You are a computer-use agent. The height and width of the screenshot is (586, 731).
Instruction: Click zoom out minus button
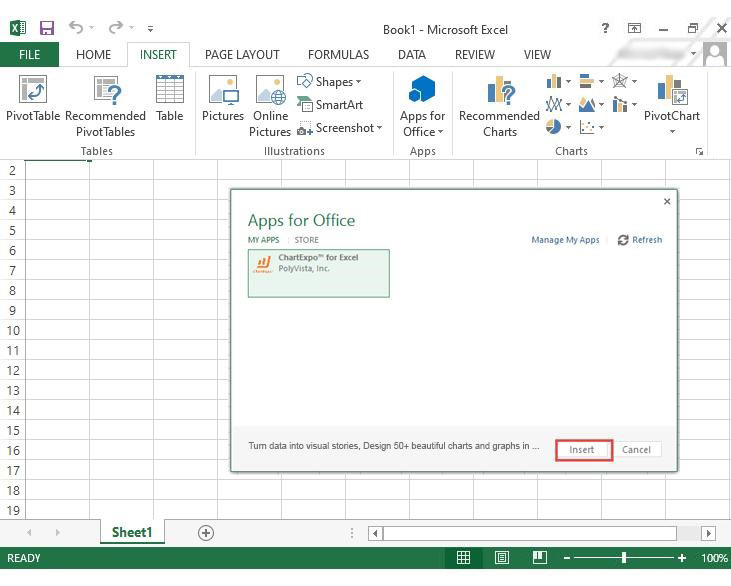pos(567,558)
